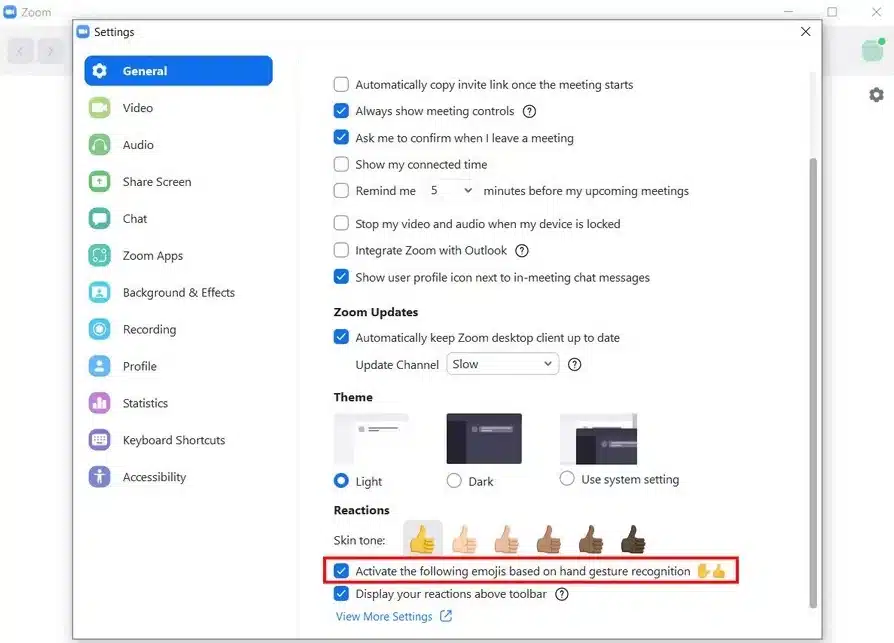
Task: Check Integrate Zoom with Outlook
Action: tap(341, 250)
